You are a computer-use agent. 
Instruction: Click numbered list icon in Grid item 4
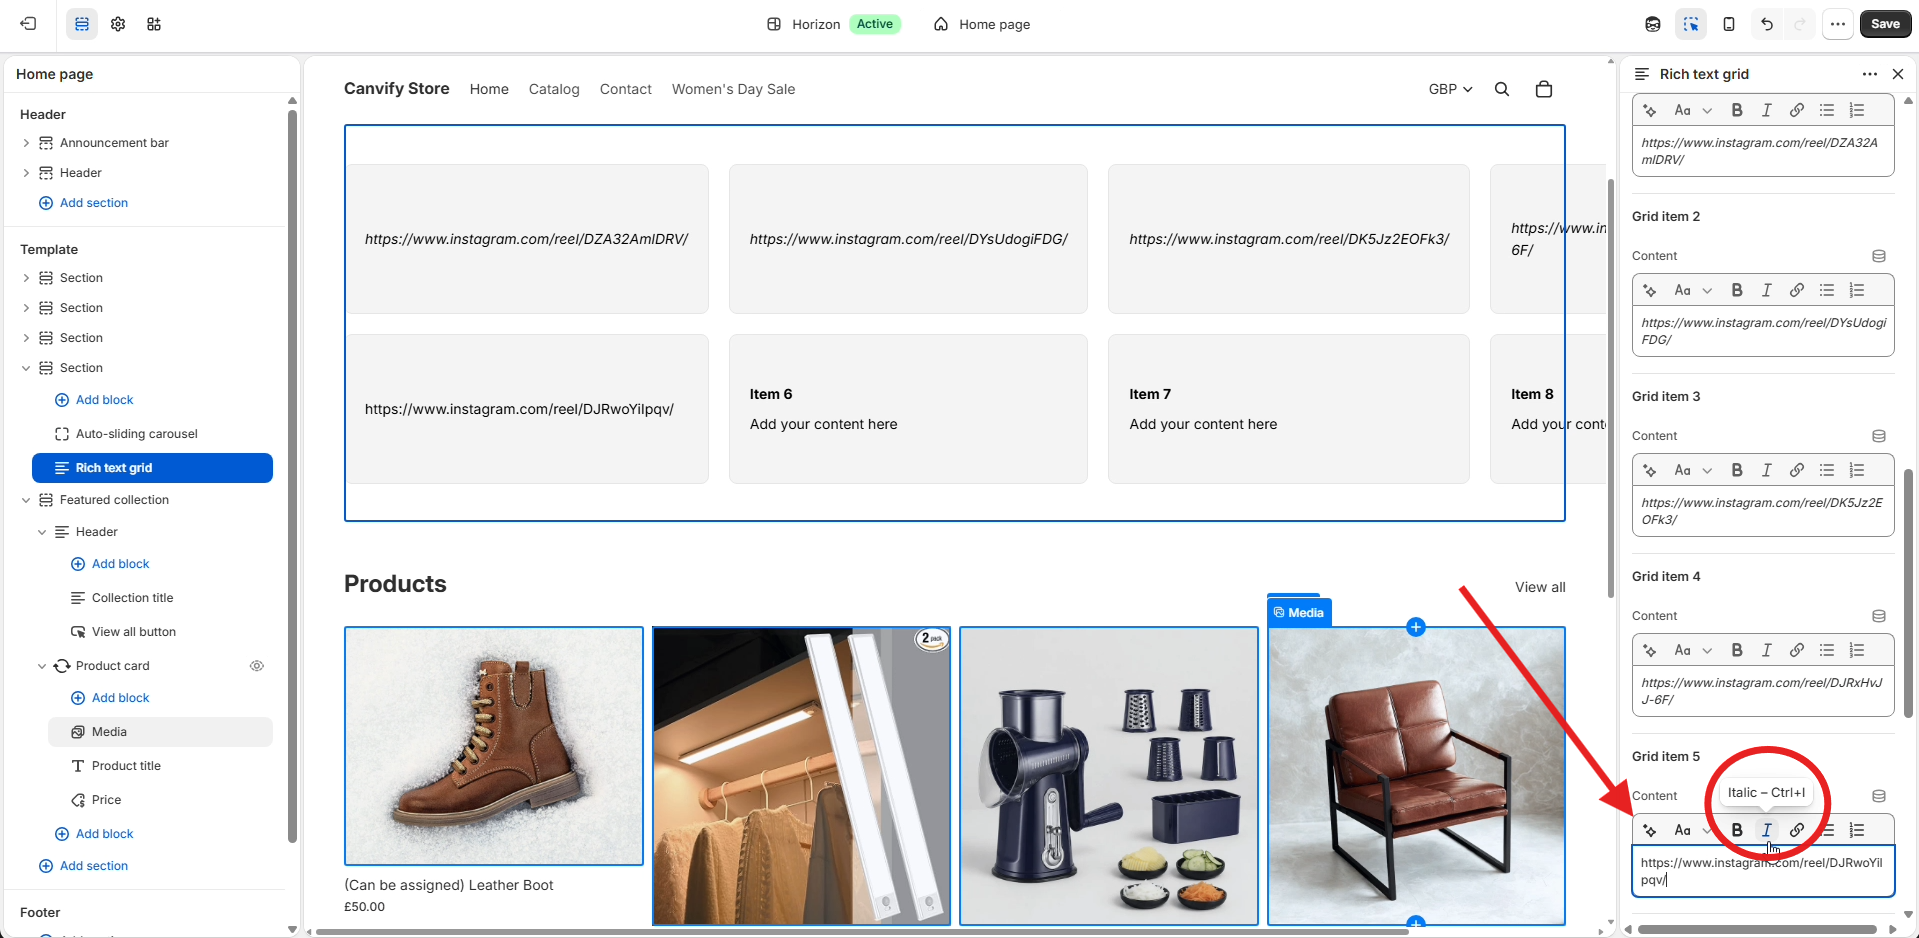tap(1857, 650)
